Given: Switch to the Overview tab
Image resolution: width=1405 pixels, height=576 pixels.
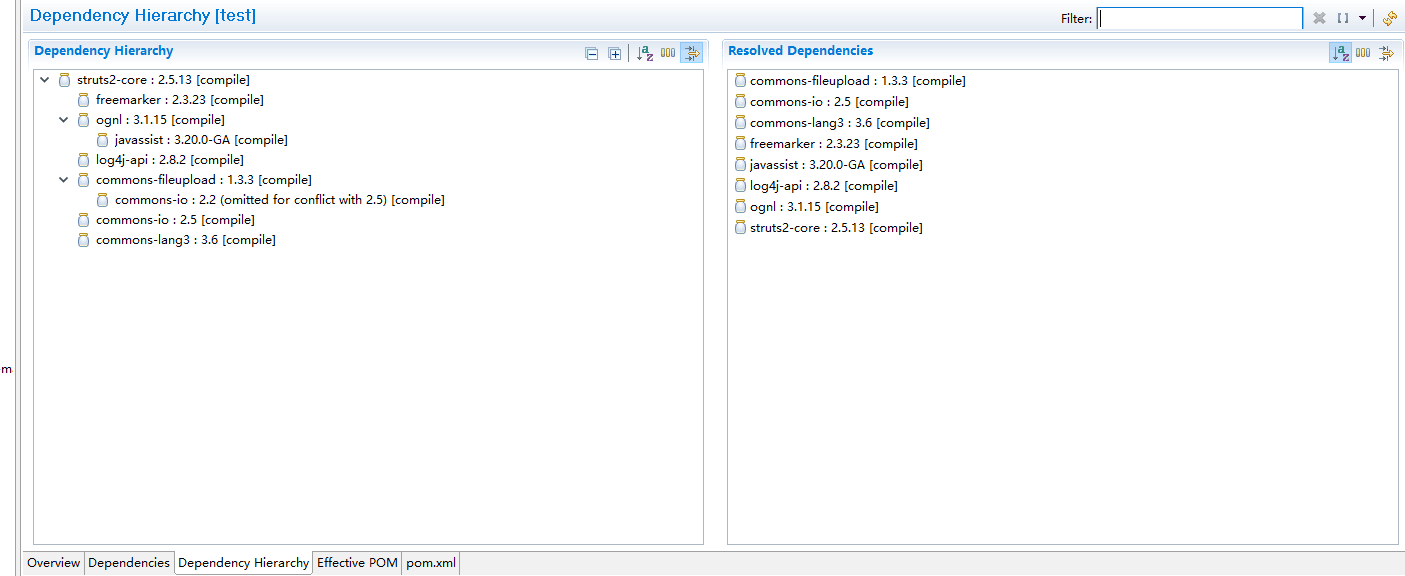Looking at the screenshot, I should click(54, 563).
